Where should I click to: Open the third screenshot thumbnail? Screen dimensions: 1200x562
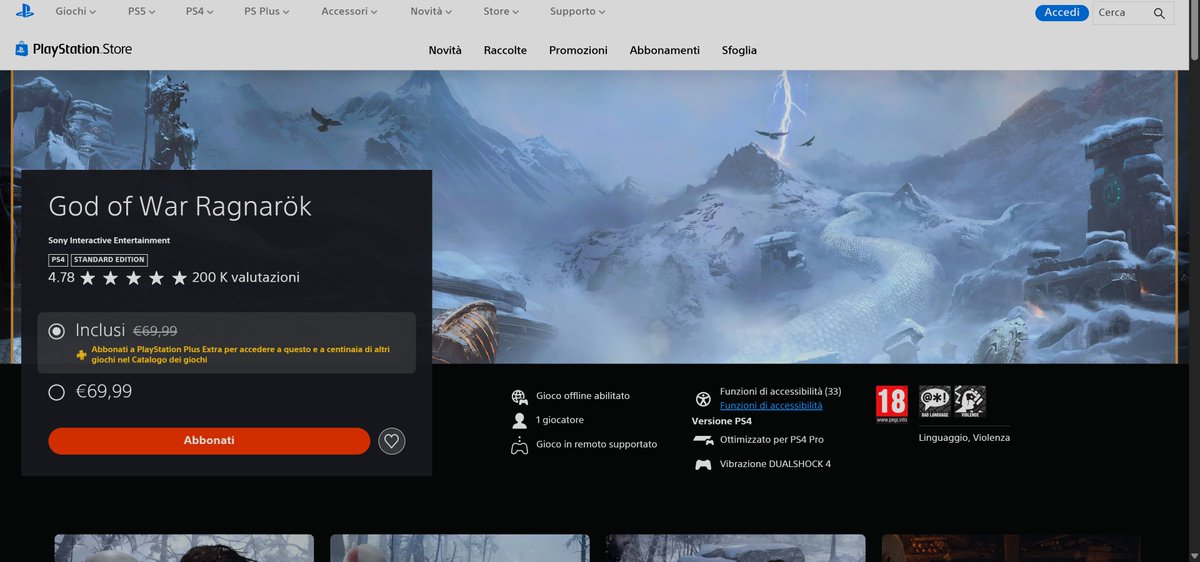(735, 548)
